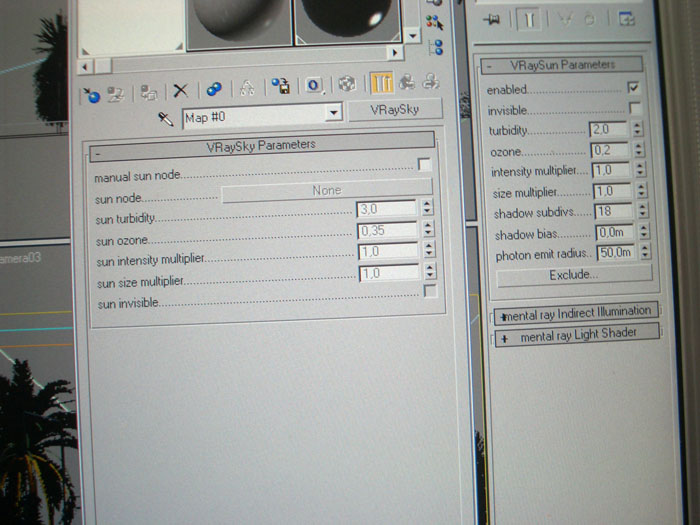This screenshot has height=525, width=700.
Task: Uncheck the VRaySun enabled checkbox
Action: click(x=633, y=87)
